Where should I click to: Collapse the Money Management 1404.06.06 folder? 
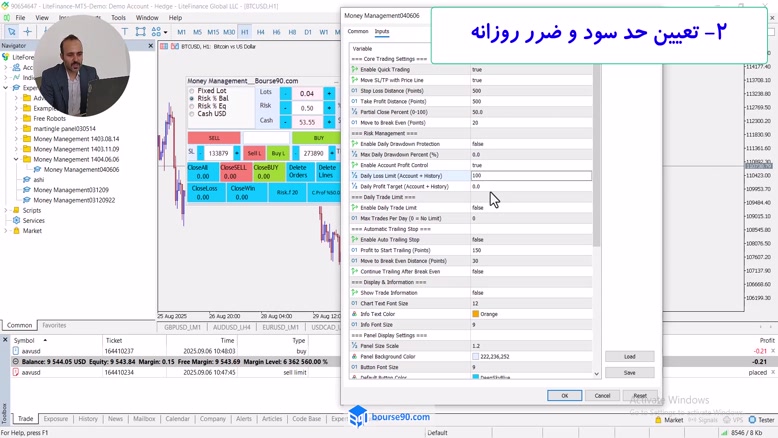coord(16,159)
